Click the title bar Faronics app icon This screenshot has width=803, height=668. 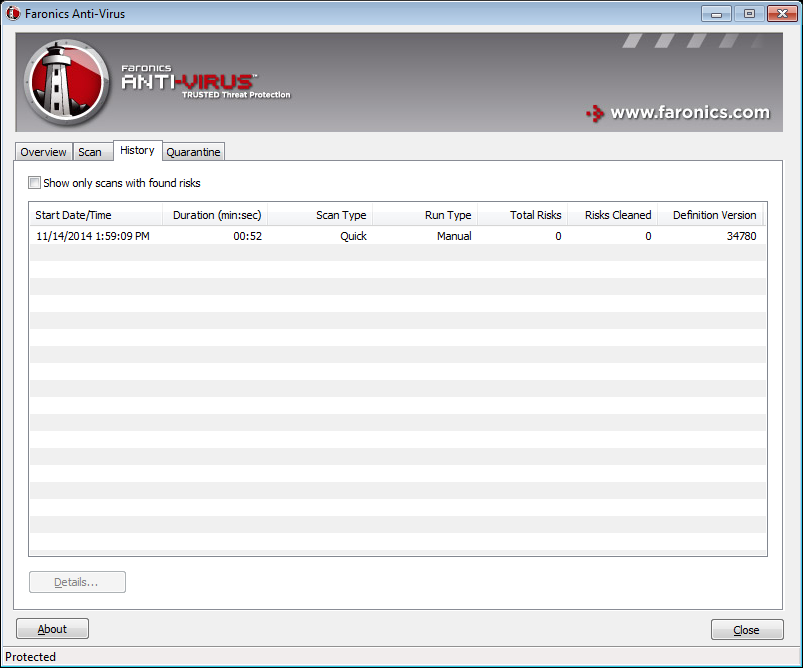[x=14, y=14]
